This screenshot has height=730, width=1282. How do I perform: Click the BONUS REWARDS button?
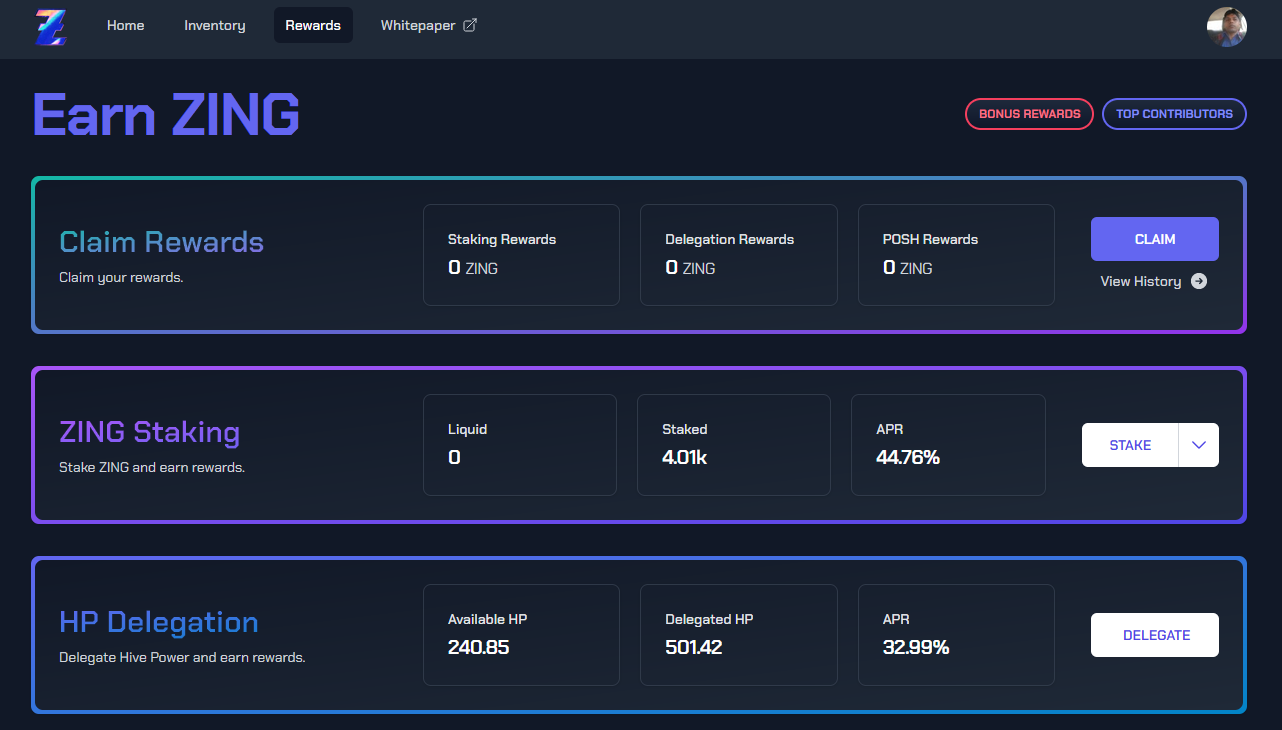[x=1029, y=114]
